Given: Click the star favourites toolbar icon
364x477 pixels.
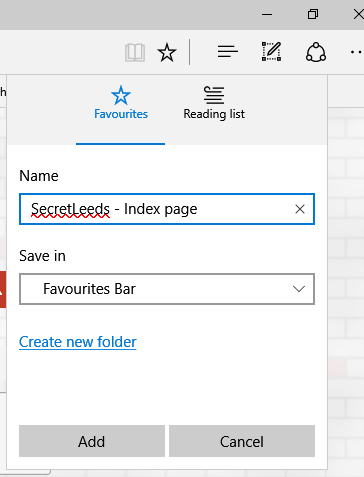Looking at the screenshot, I should pyautogui.click(x=167, y=52).
